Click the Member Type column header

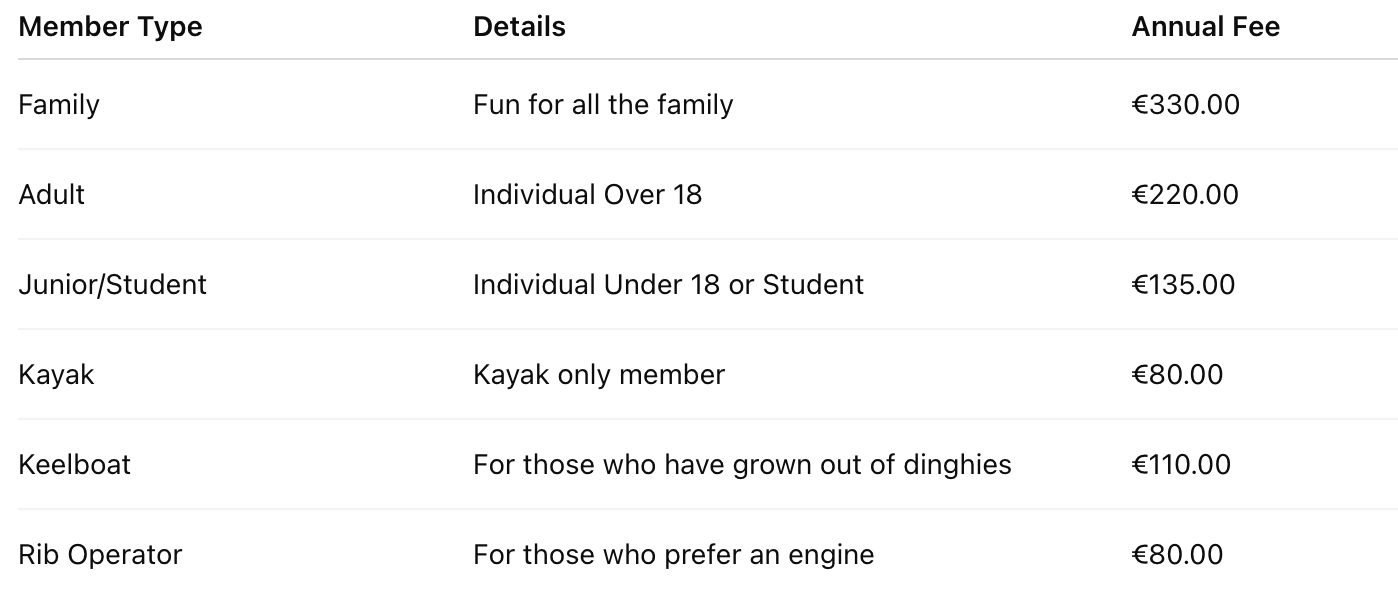point(110,27)
